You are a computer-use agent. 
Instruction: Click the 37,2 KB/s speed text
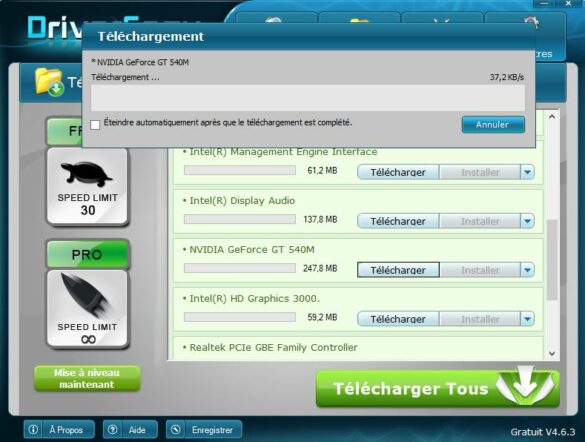[x=507, y=77]
